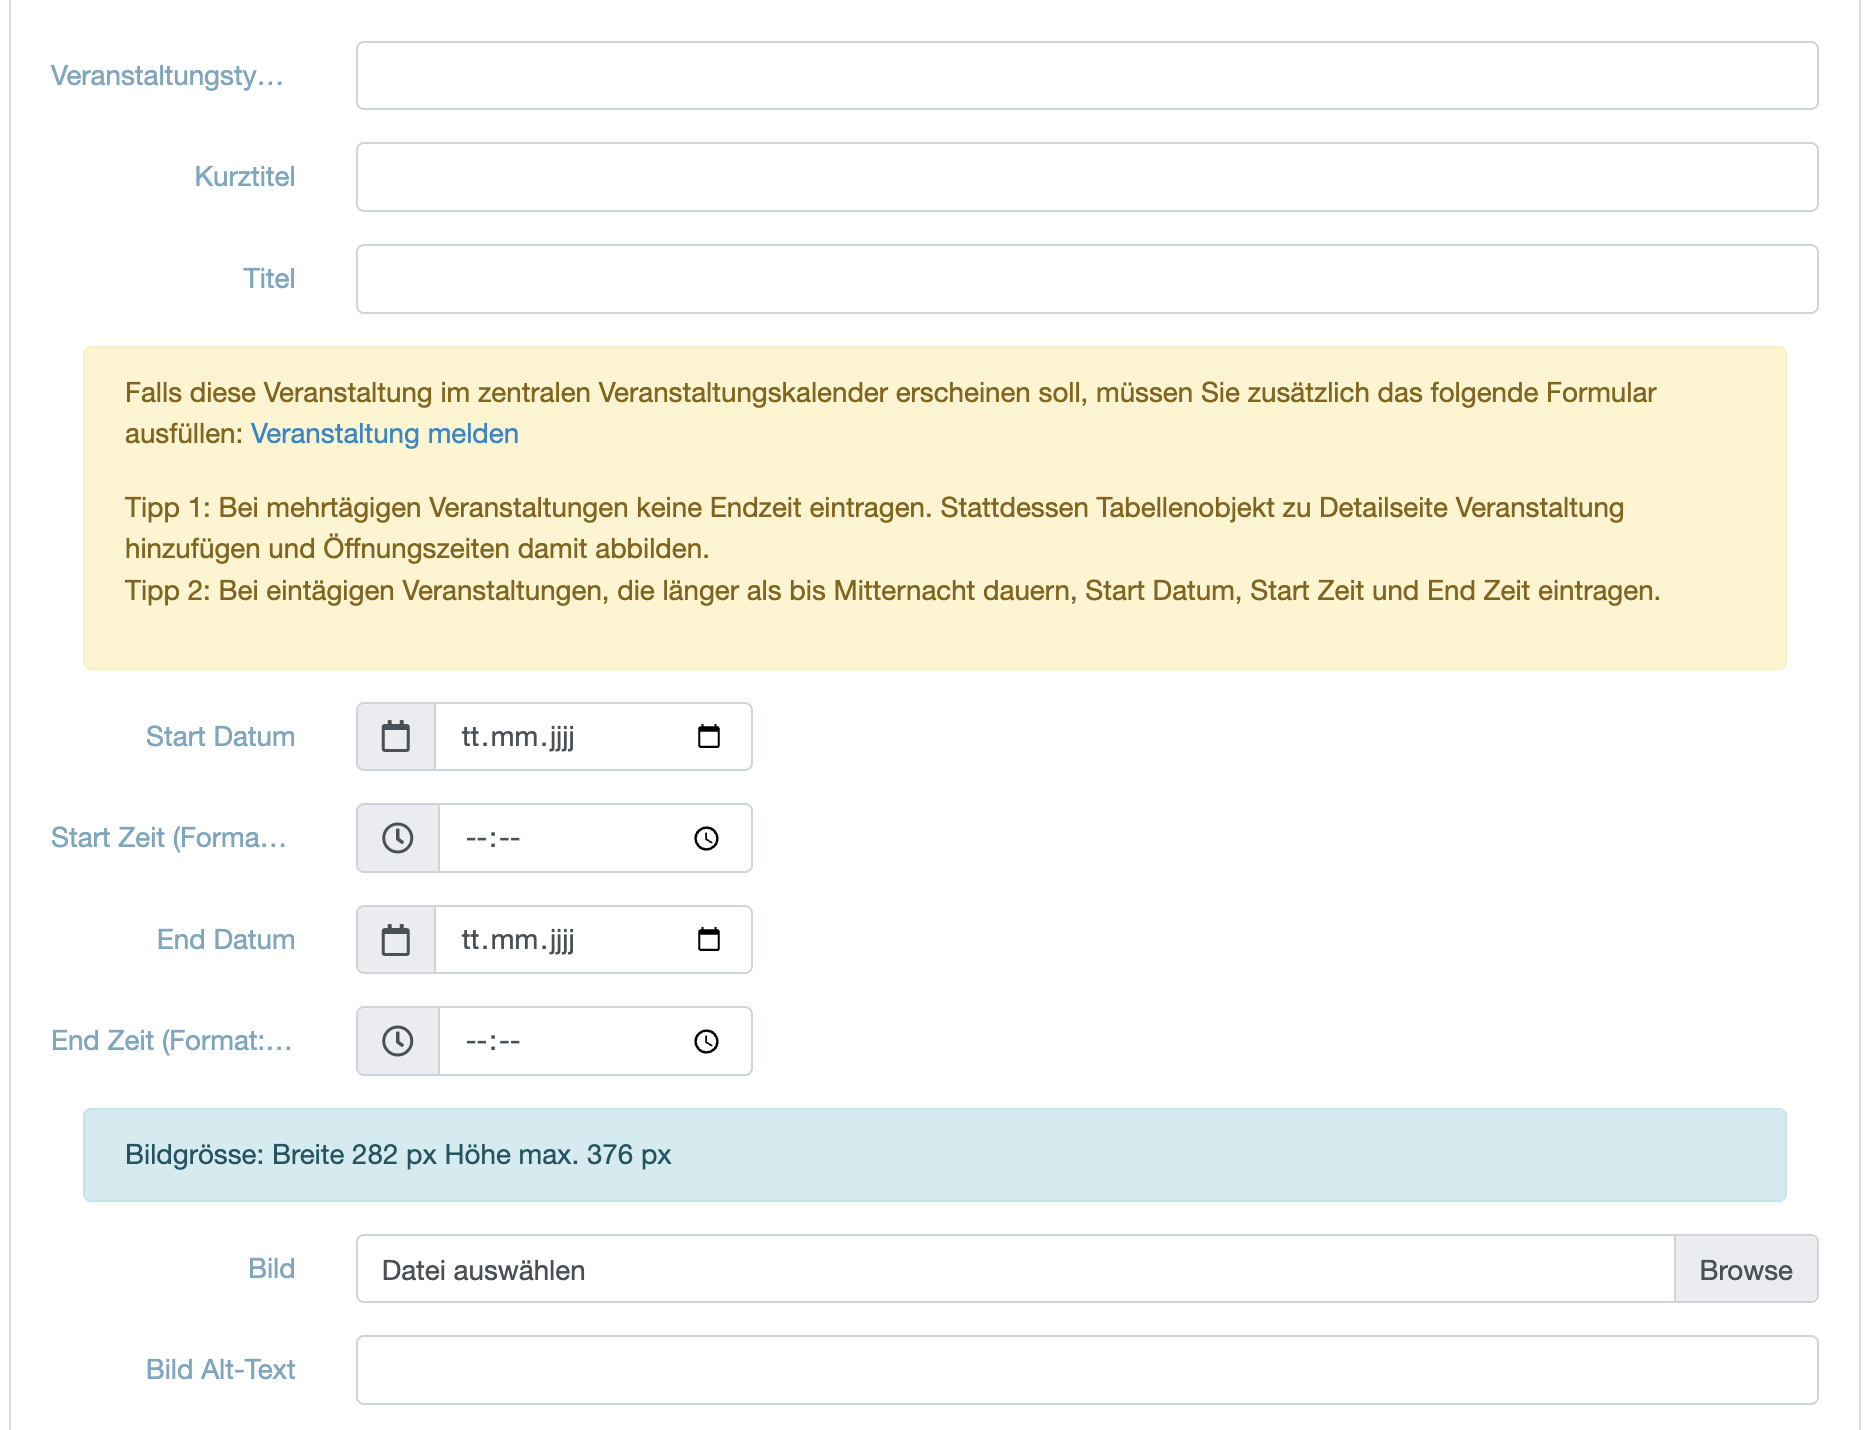Click the Tipp 1 mehrtägige Veranstaltungen text
This screenshot has width=1868, height=1430.
point(874,528)
